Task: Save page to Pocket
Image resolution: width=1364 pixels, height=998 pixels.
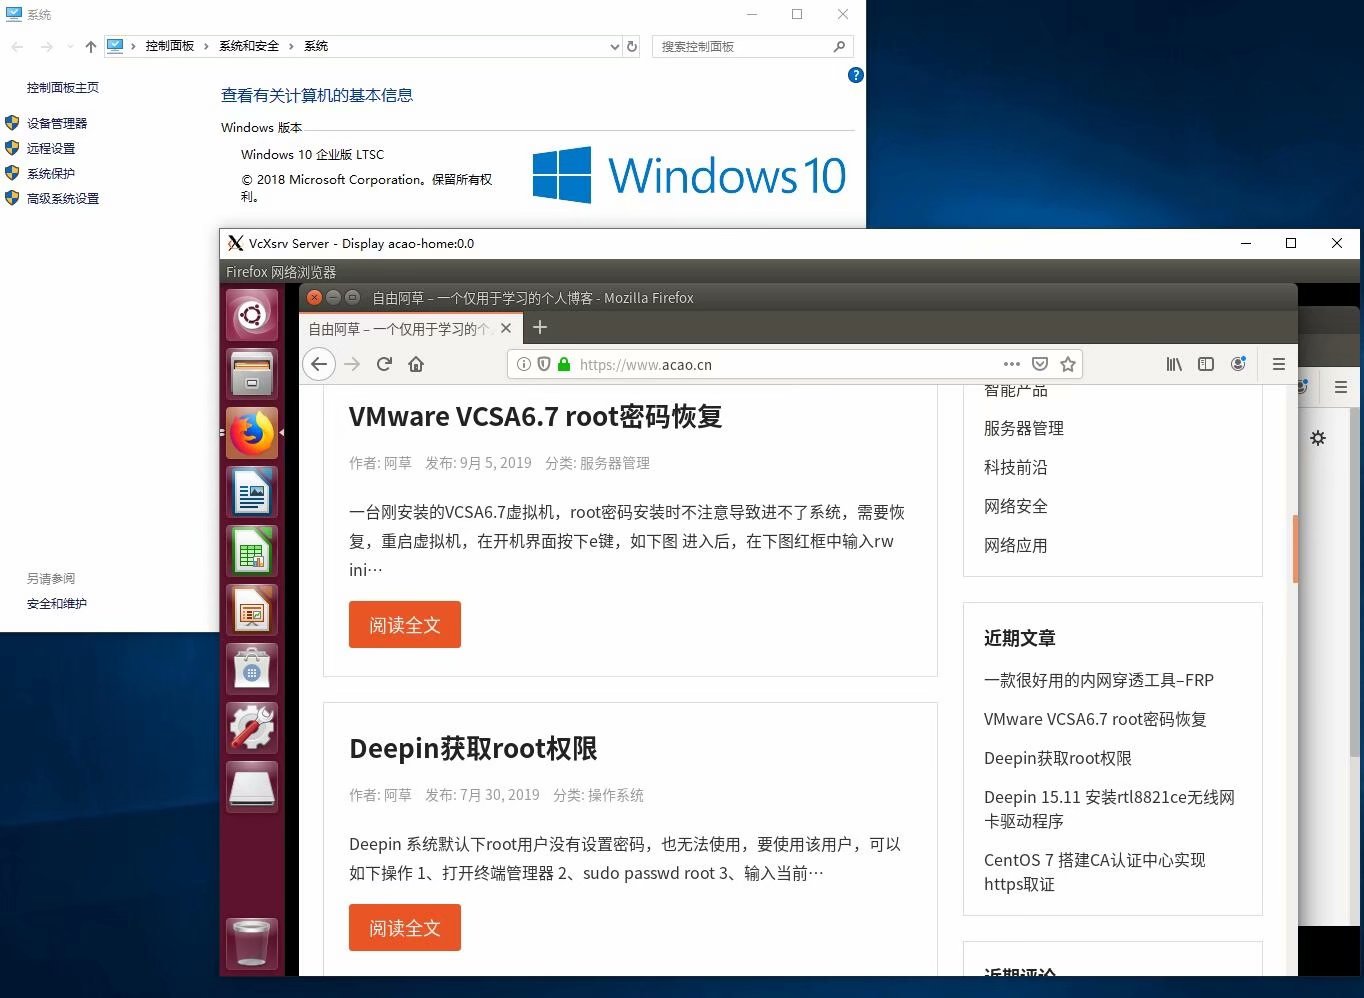Action: 1040,364
